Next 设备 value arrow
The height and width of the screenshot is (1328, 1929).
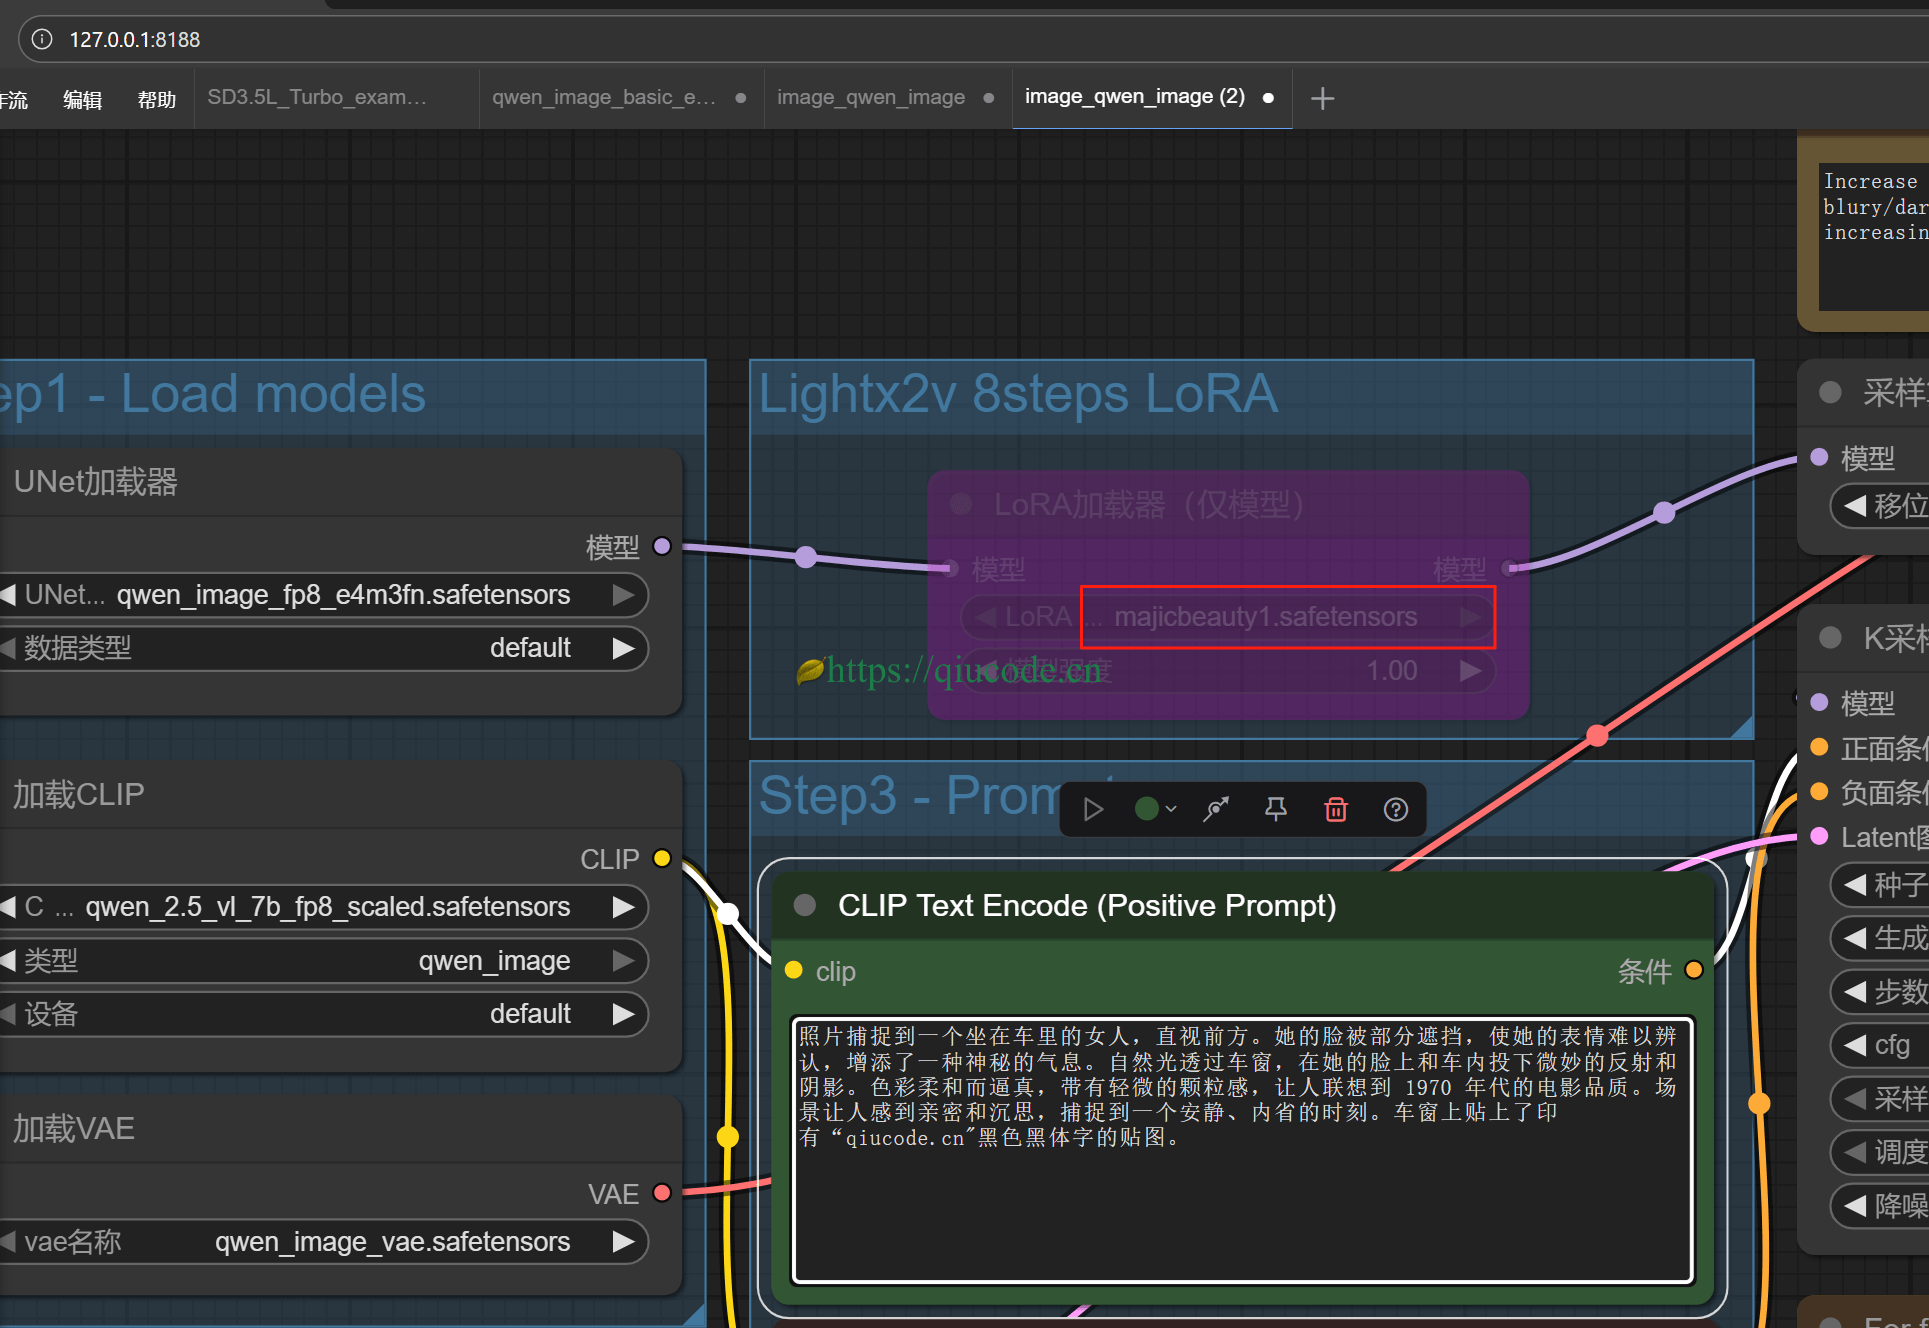623,1014
